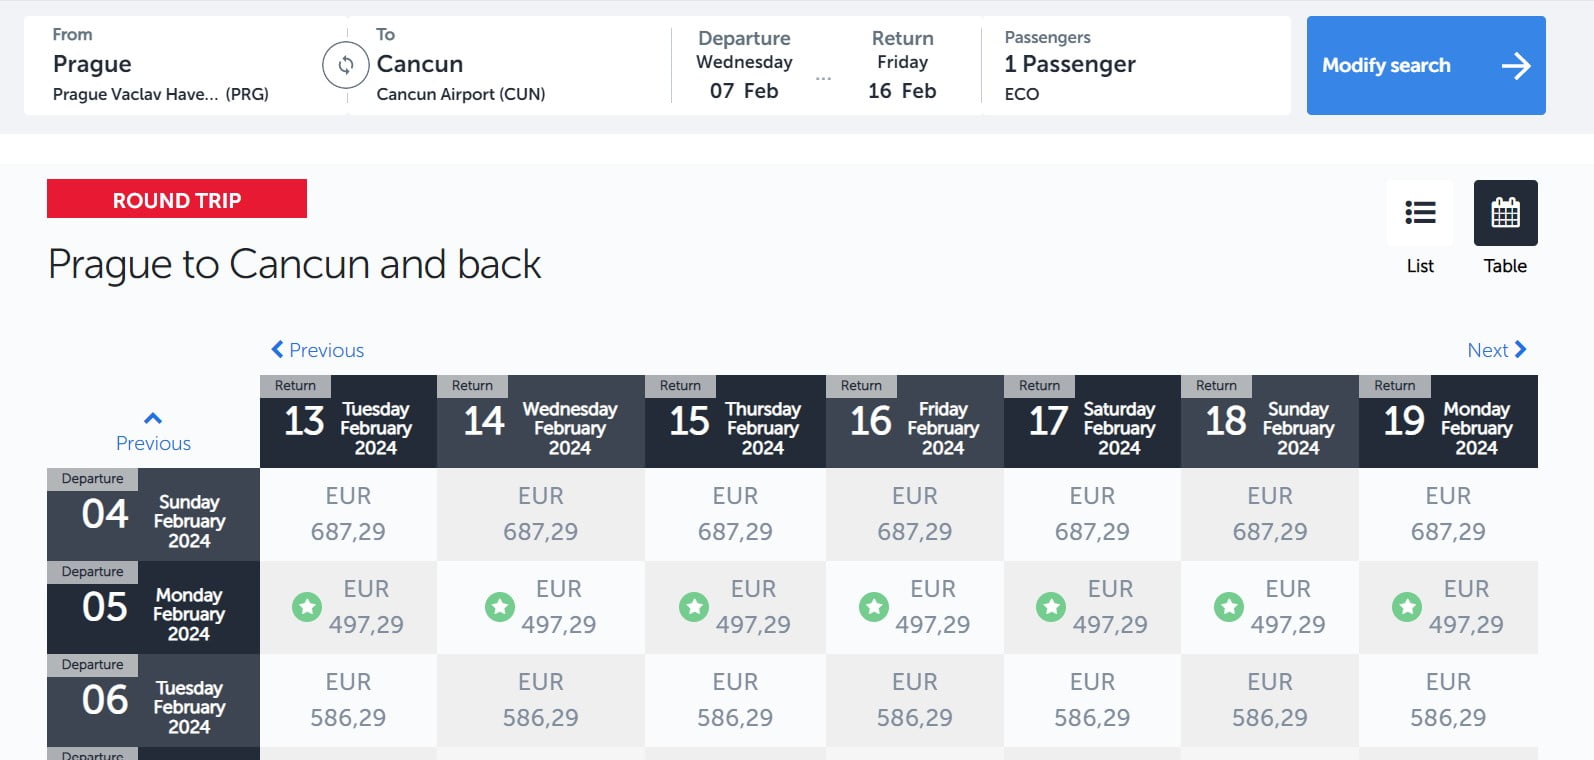Click green star in 16 February column
The width and height of the screenshot is (1594, 760).
[x=874, y=606]
